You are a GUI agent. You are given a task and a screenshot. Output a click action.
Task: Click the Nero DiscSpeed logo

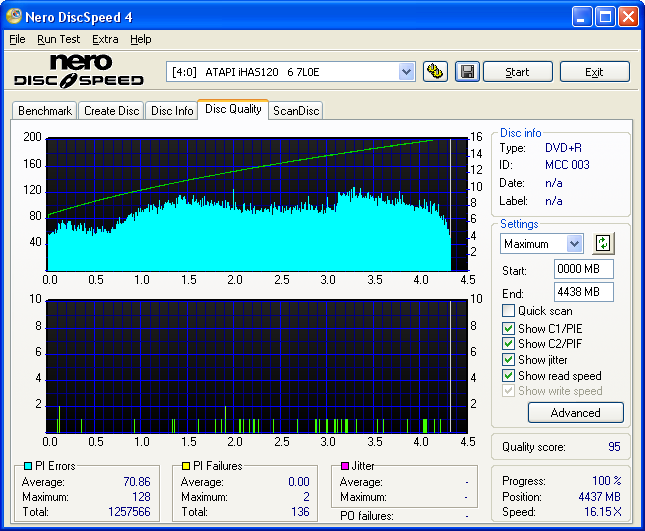click(x=78, y=70)
